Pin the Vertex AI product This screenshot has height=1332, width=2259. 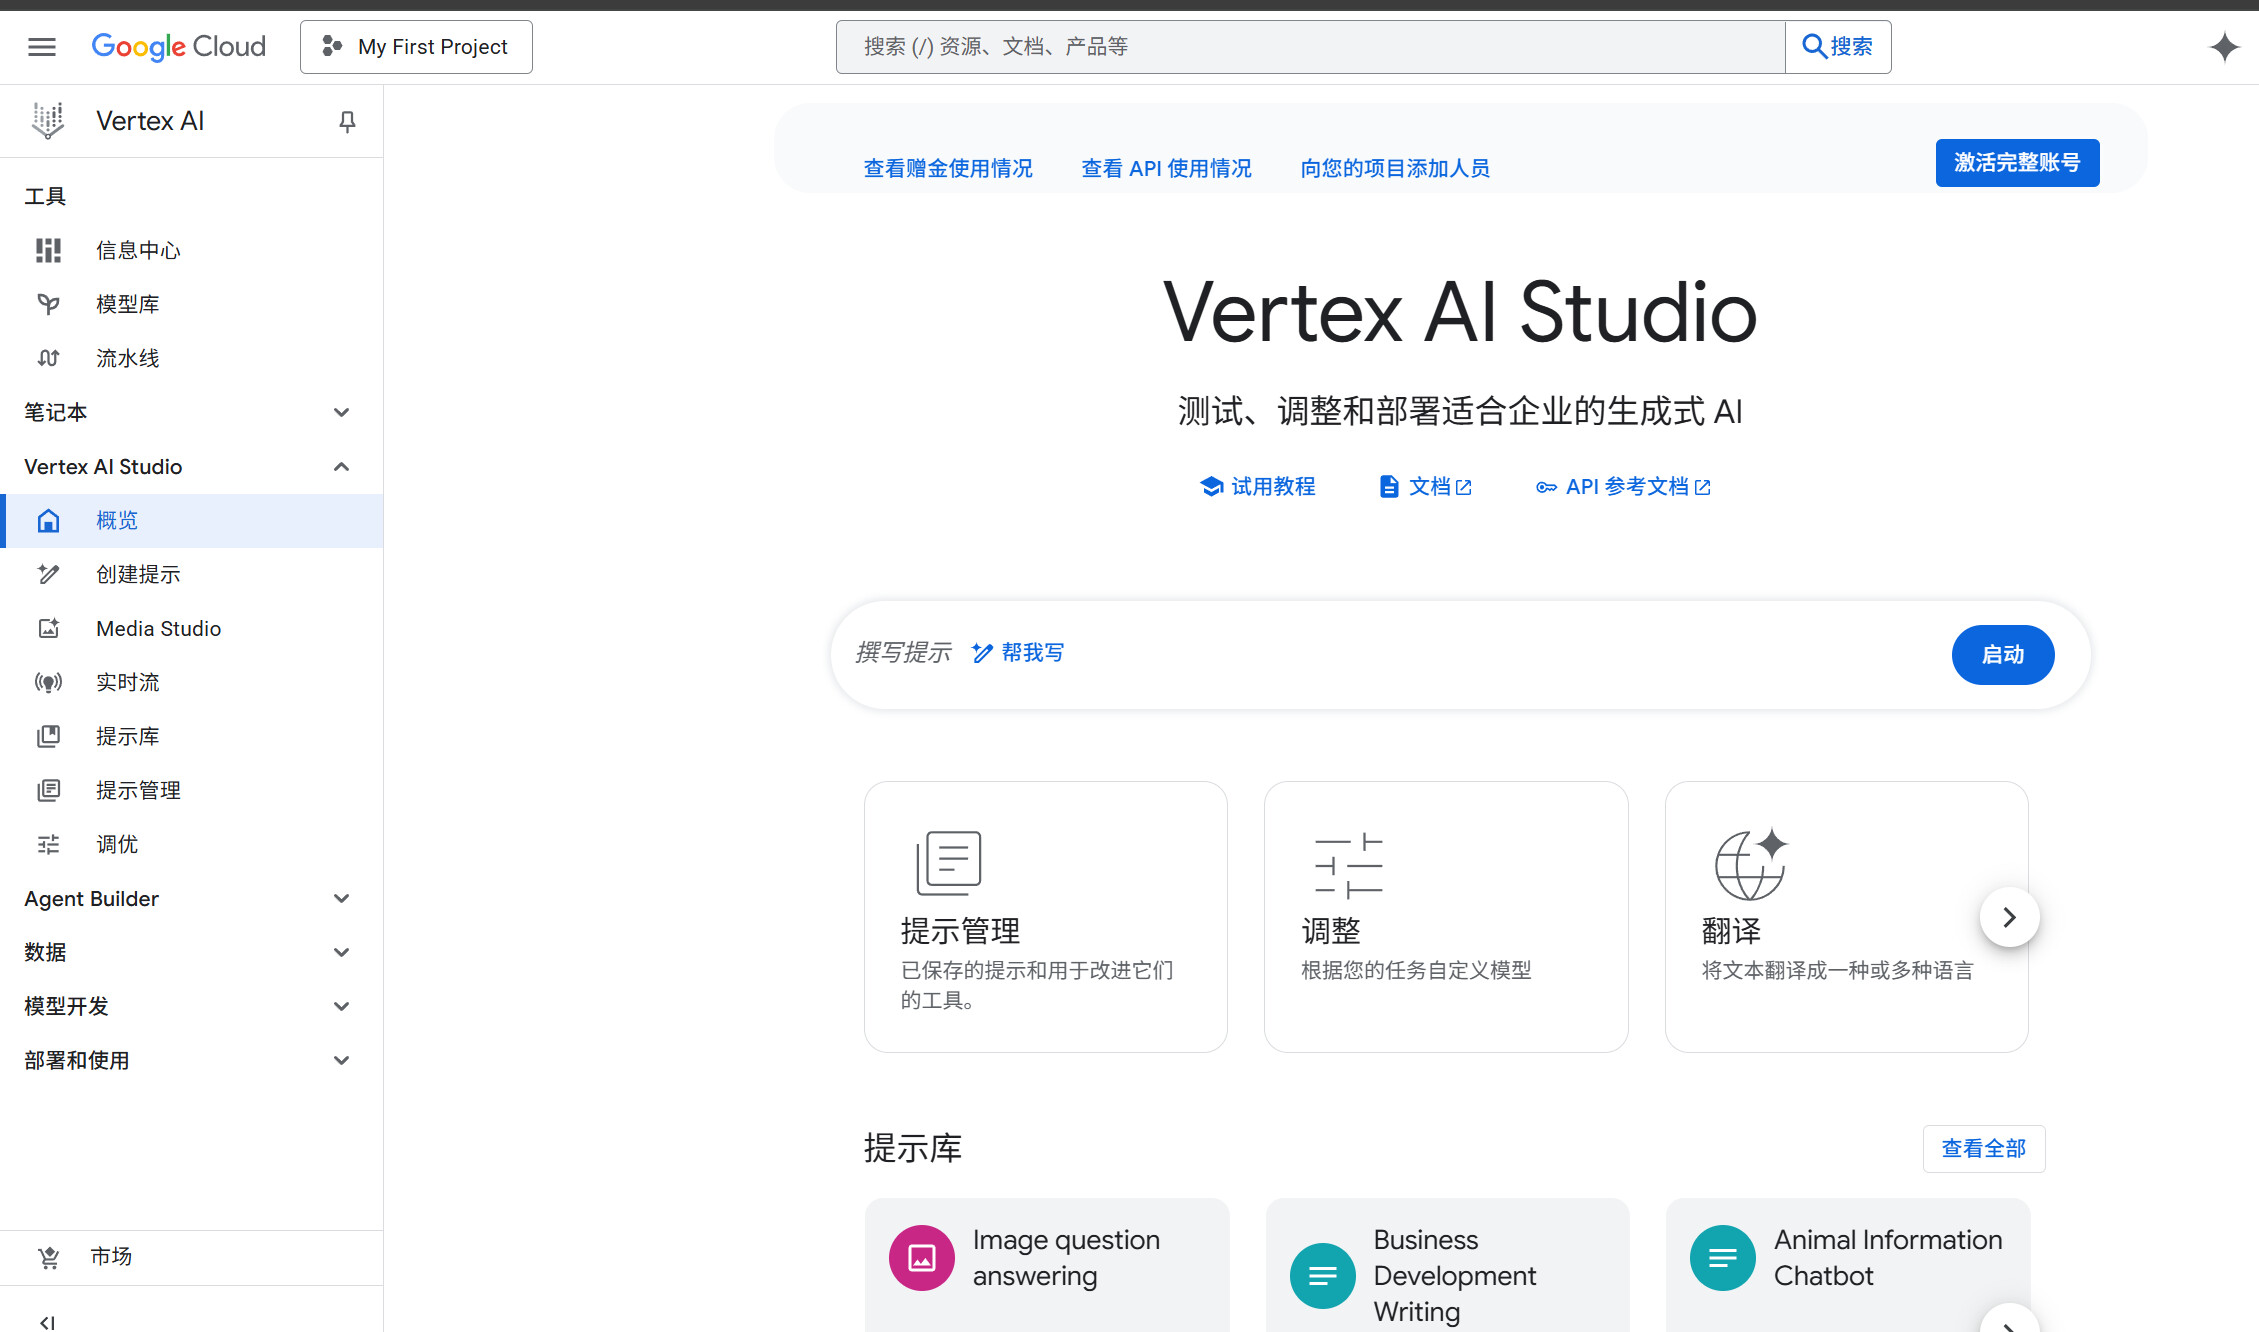tap(347, 121)
